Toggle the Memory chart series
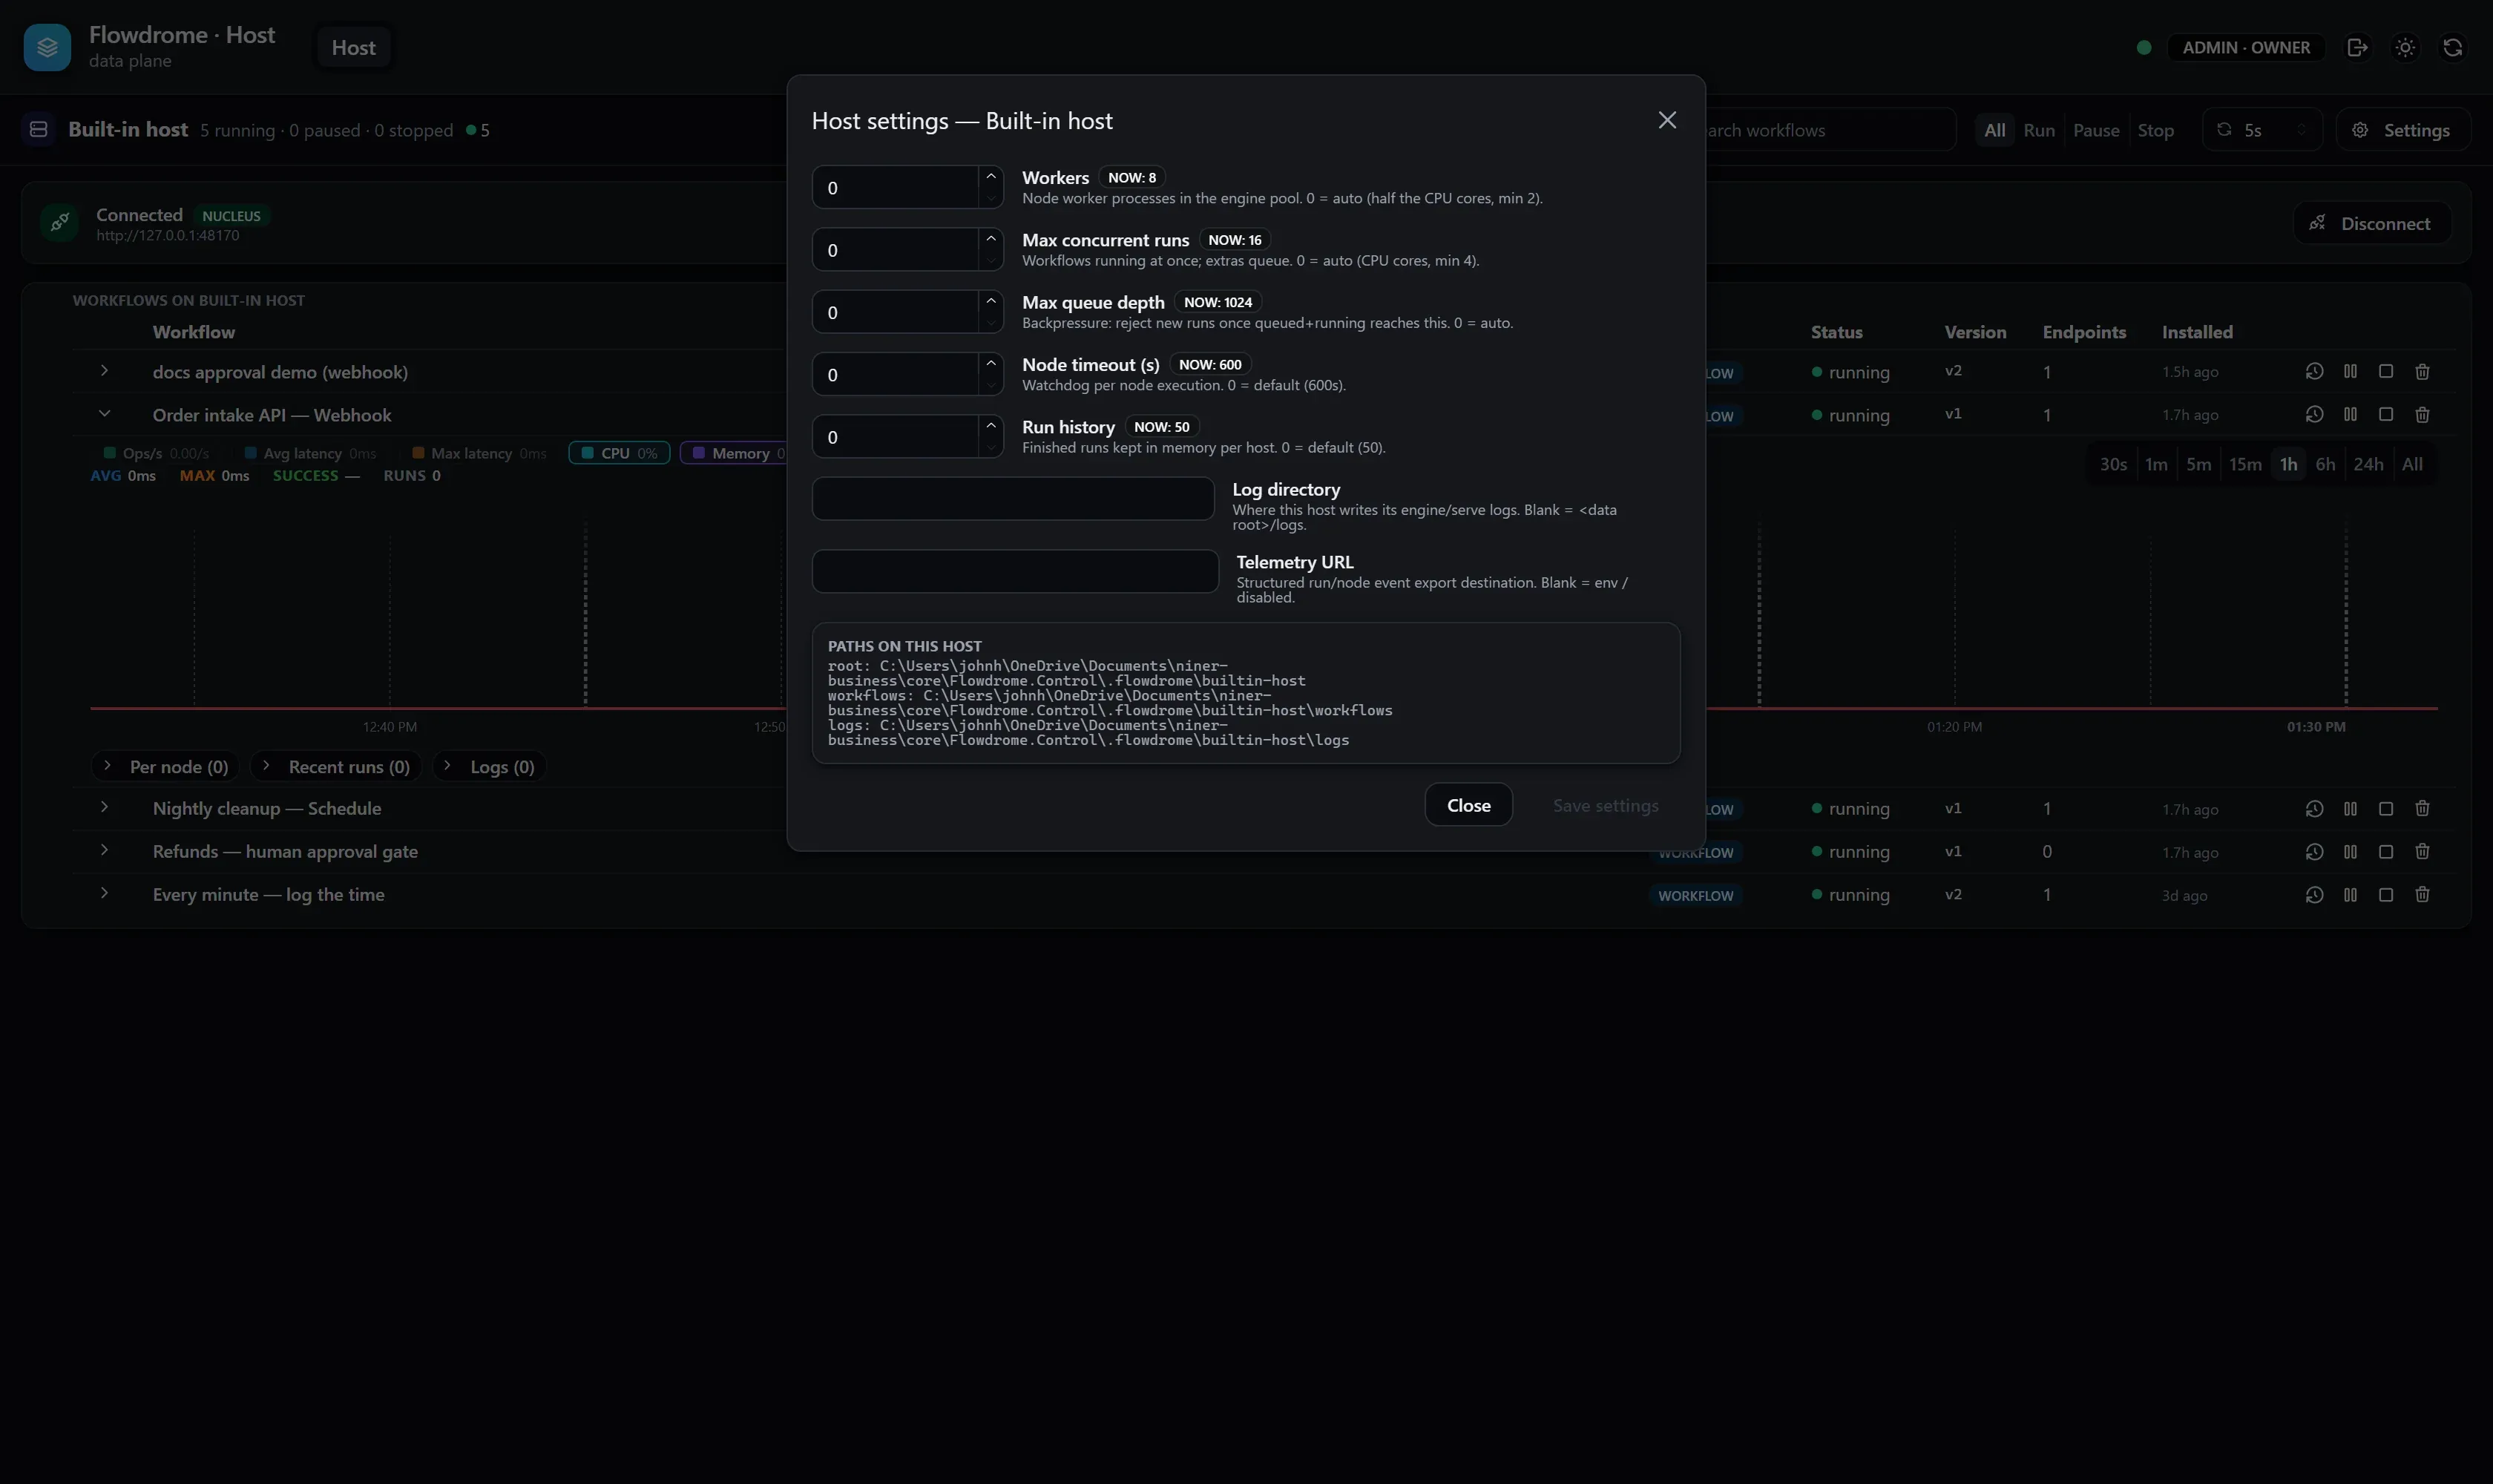This screenshot has width=2493, height=1484. [735, 453]
